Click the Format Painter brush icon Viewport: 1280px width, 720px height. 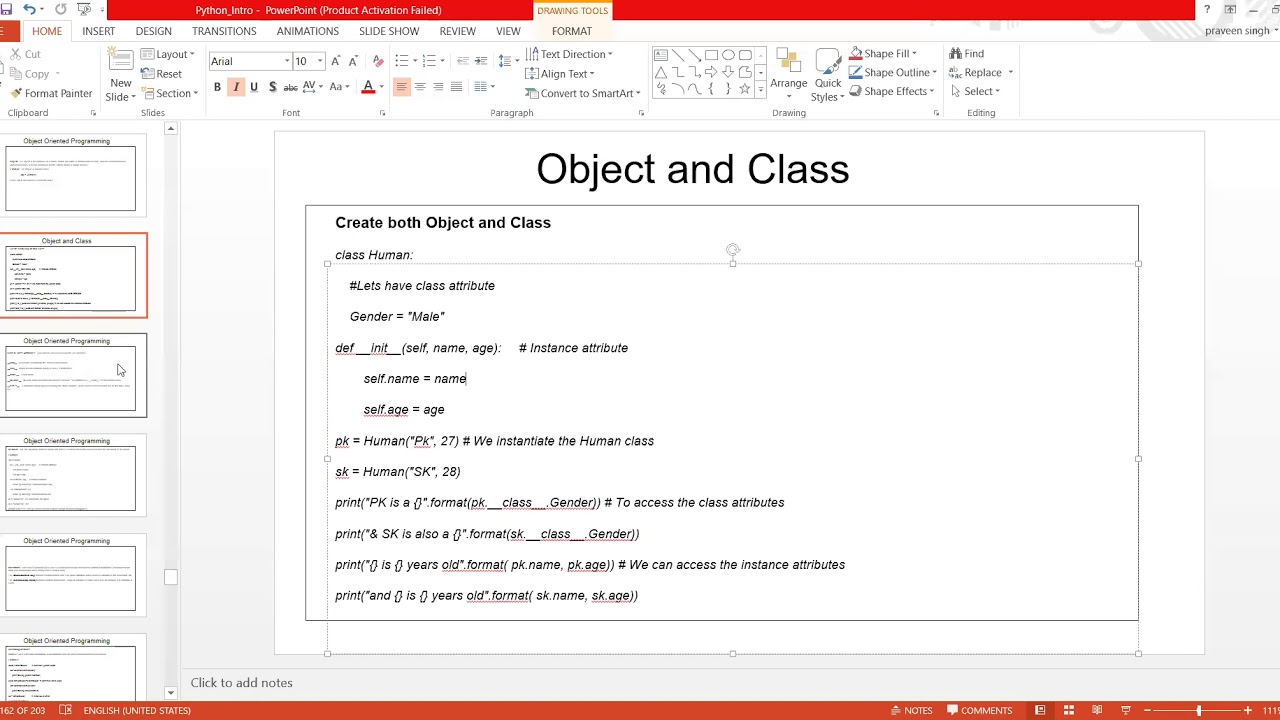(x=16, y=93)
